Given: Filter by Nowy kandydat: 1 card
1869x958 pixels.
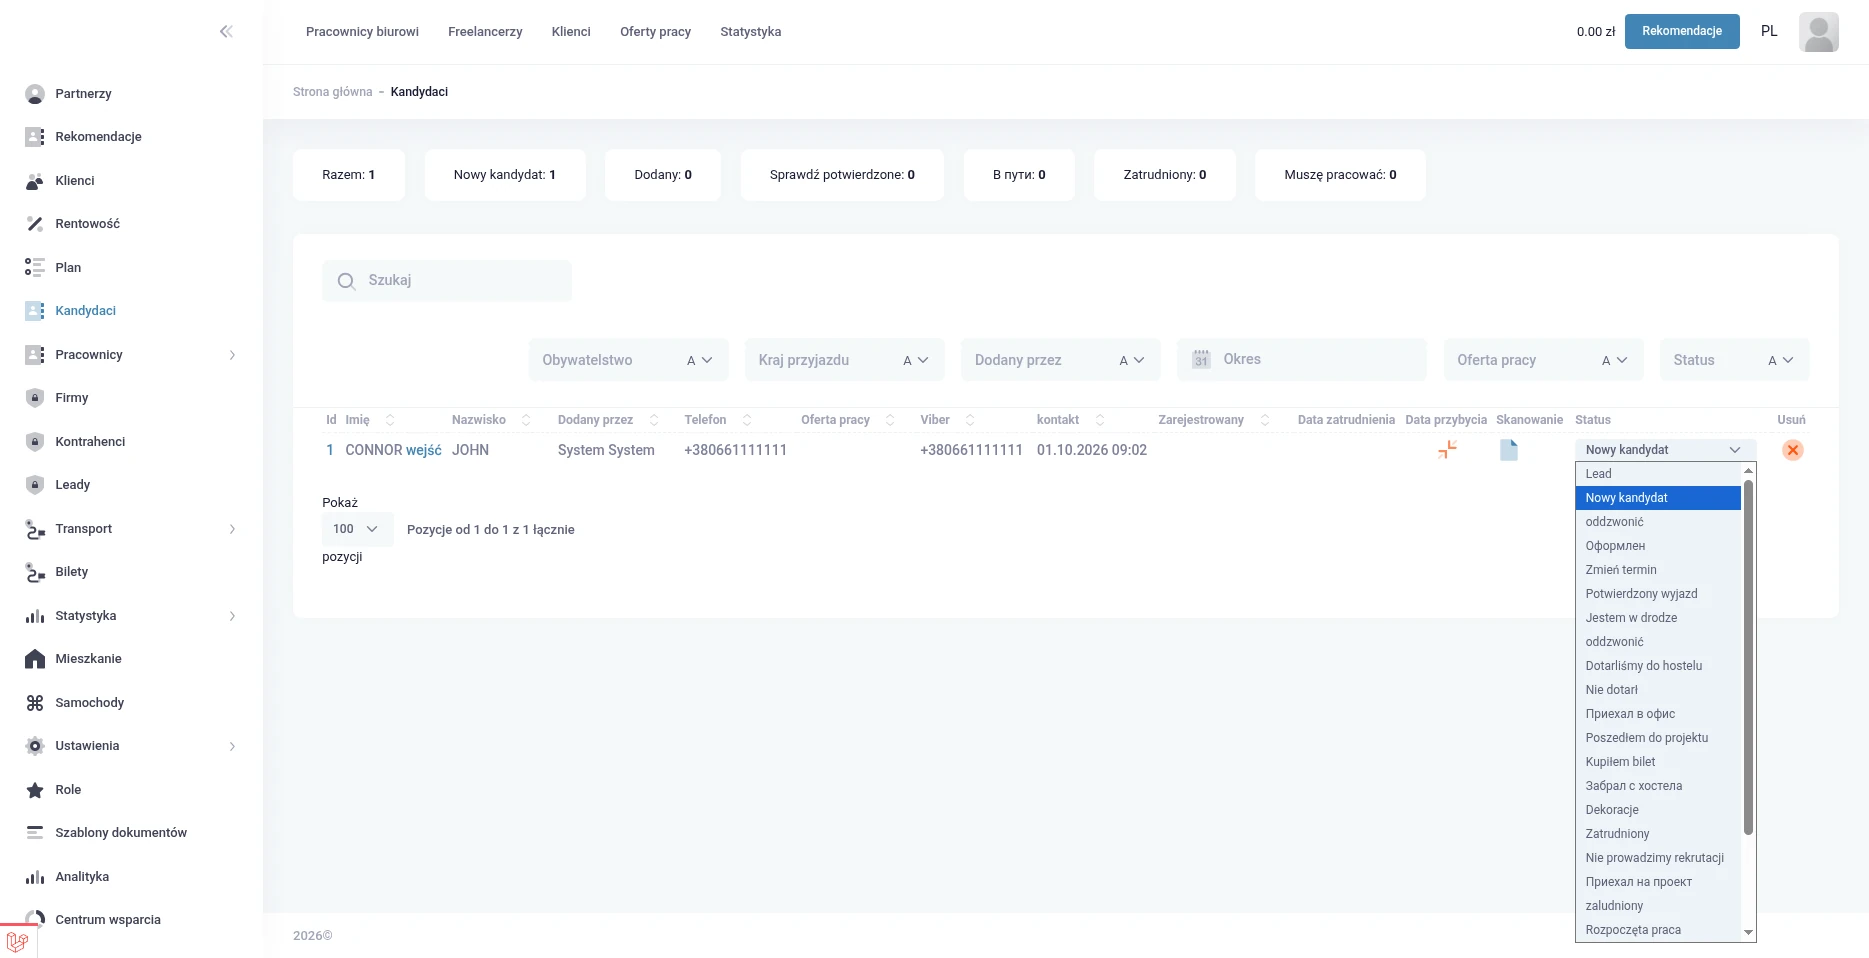Looking at the screenshot, I should tap(505, 175).
